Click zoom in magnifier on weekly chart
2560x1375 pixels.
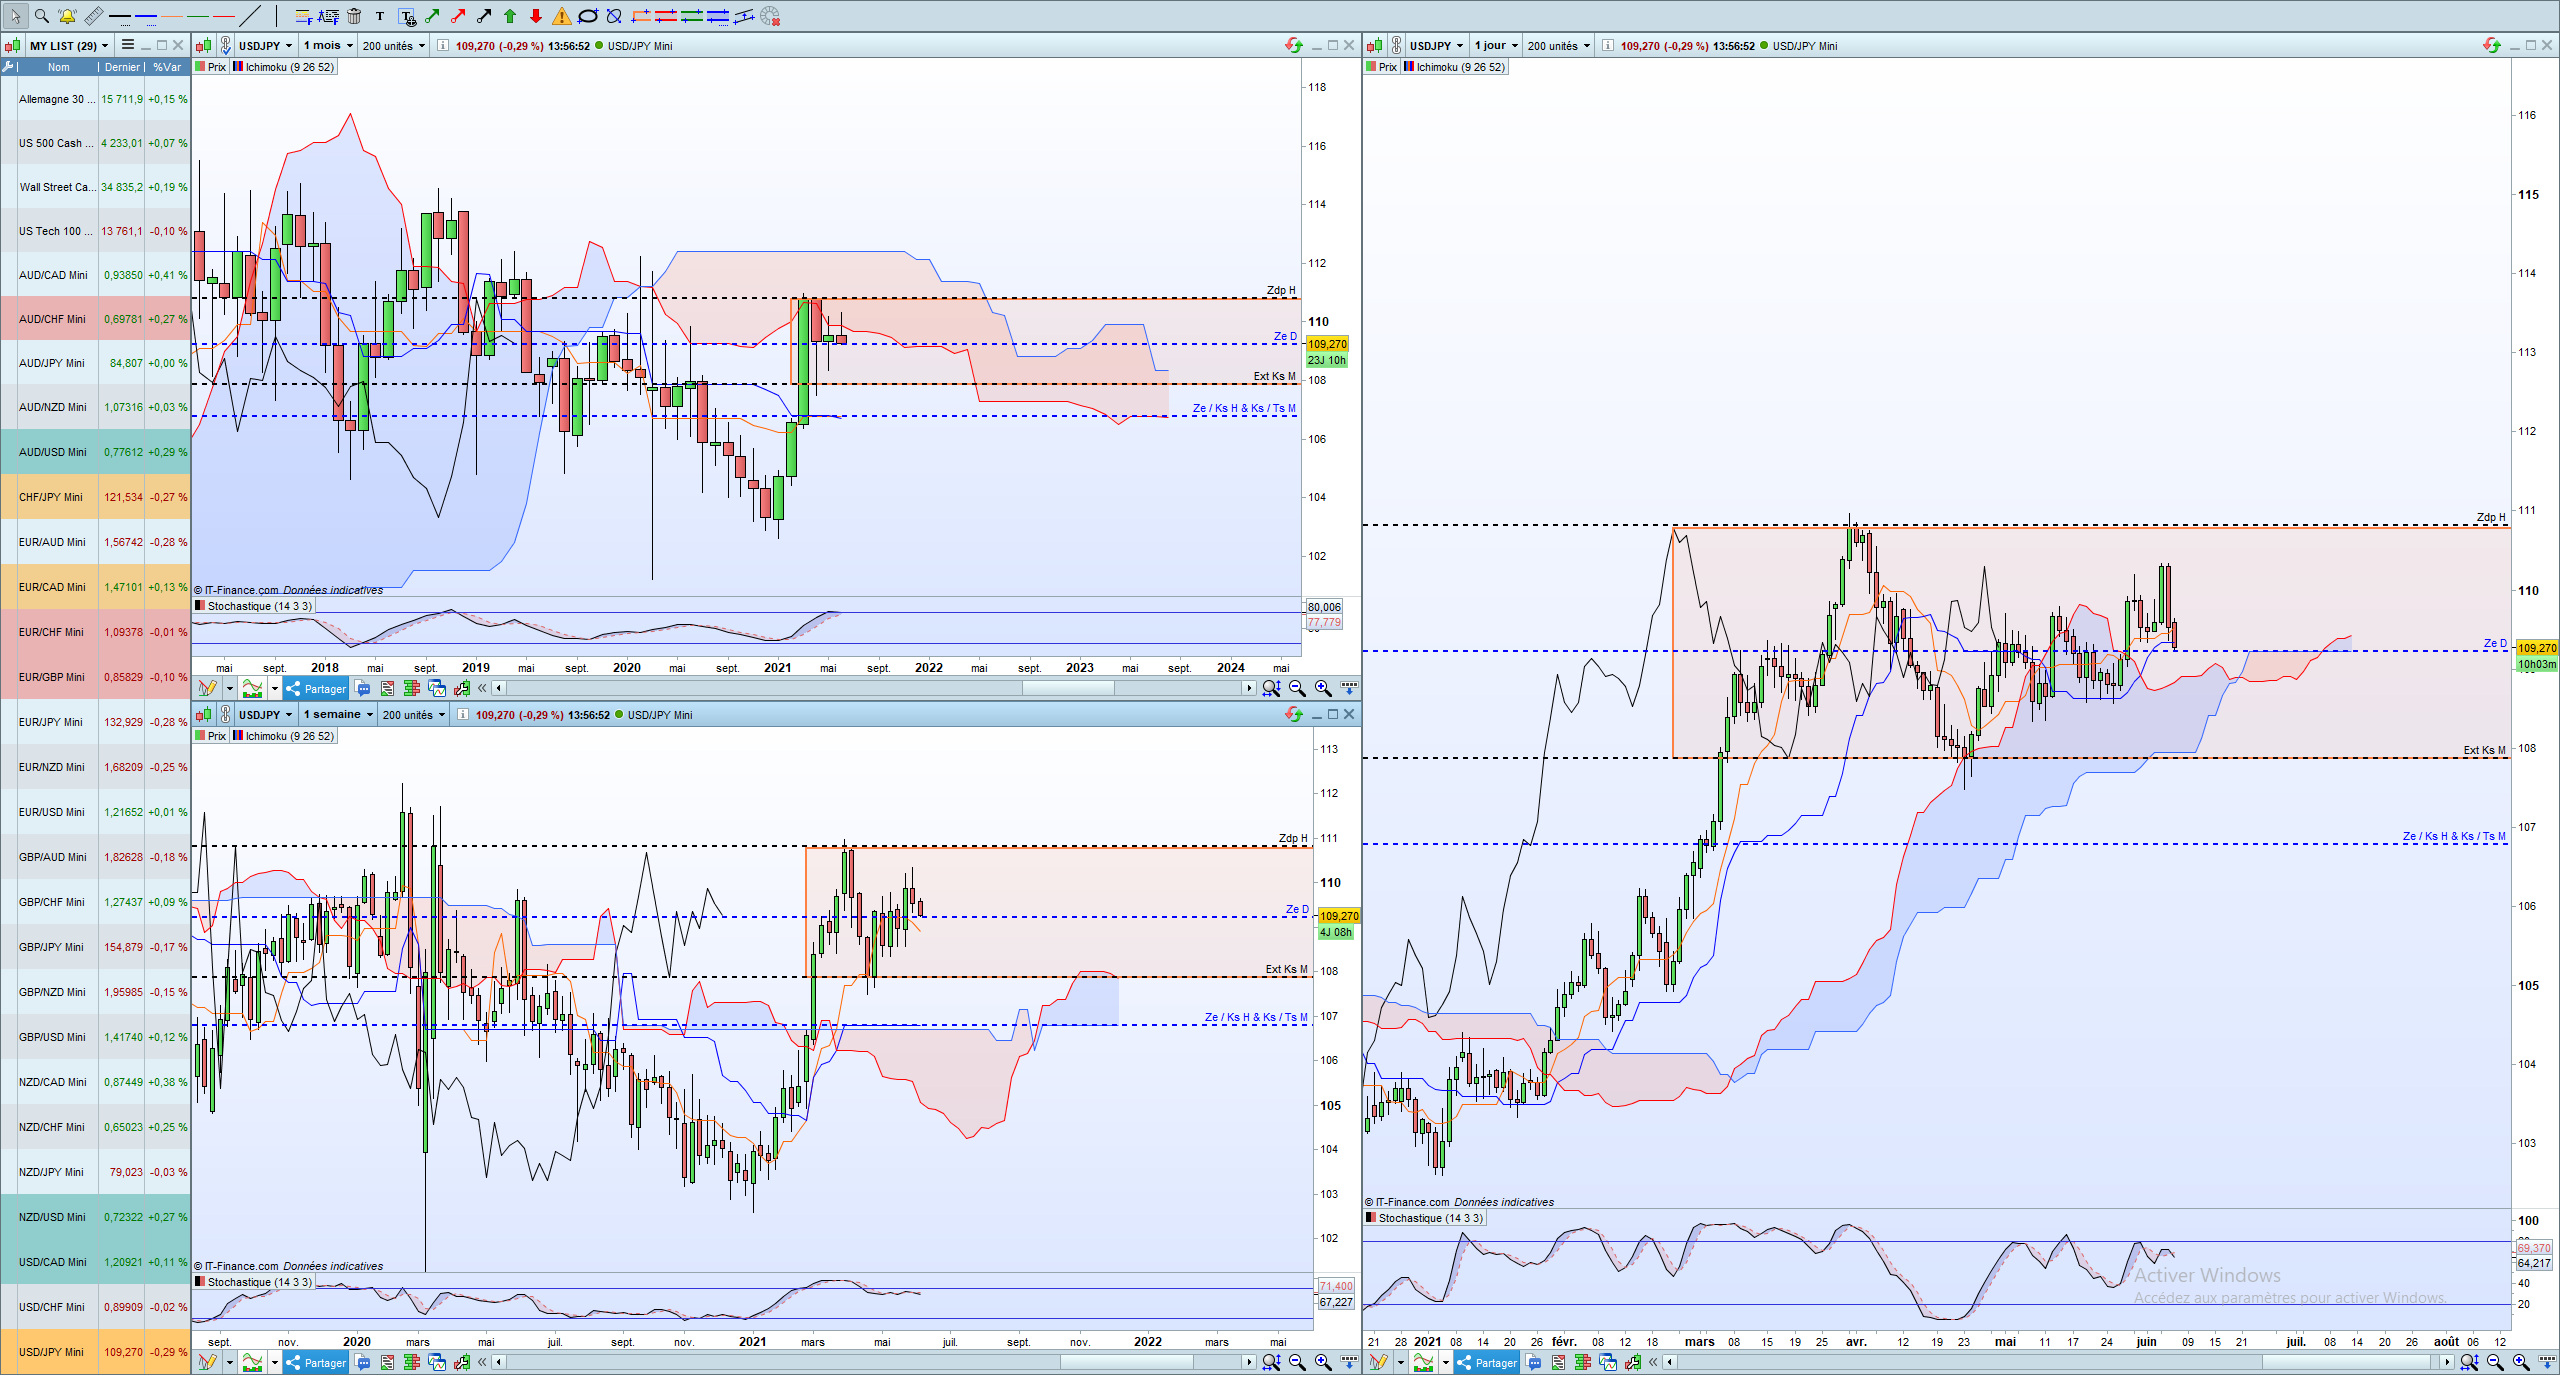pos(1323,1362)
